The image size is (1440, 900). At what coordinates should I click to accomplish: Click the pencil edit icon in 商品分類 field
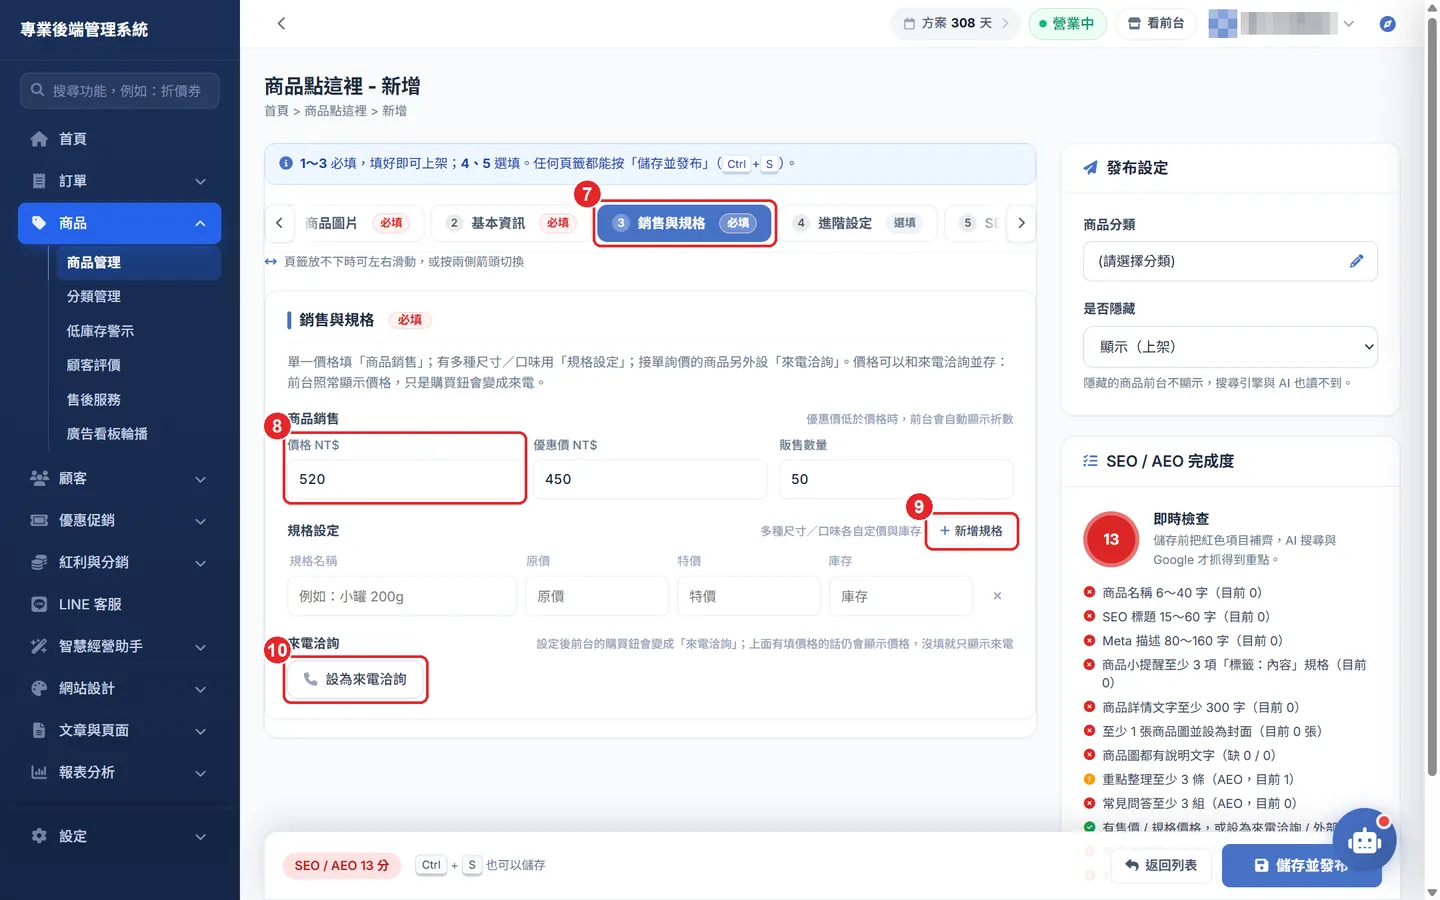[1356, 261]
